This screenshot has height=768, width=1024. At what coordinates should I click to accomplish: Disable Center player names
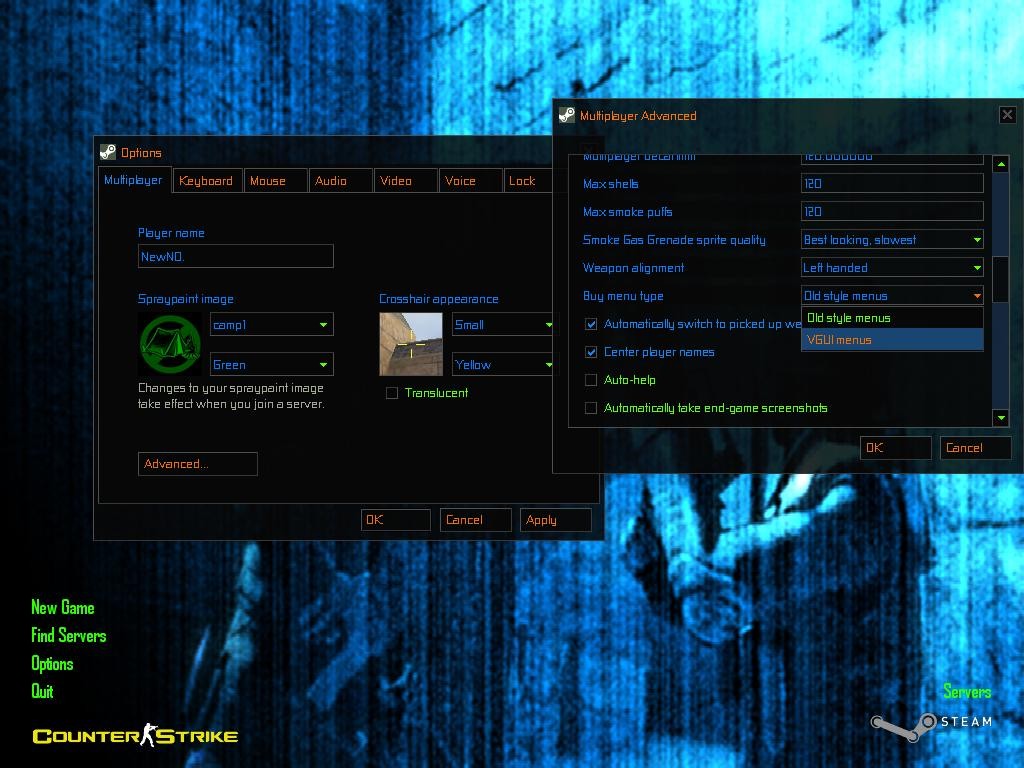tap(591, 352)
